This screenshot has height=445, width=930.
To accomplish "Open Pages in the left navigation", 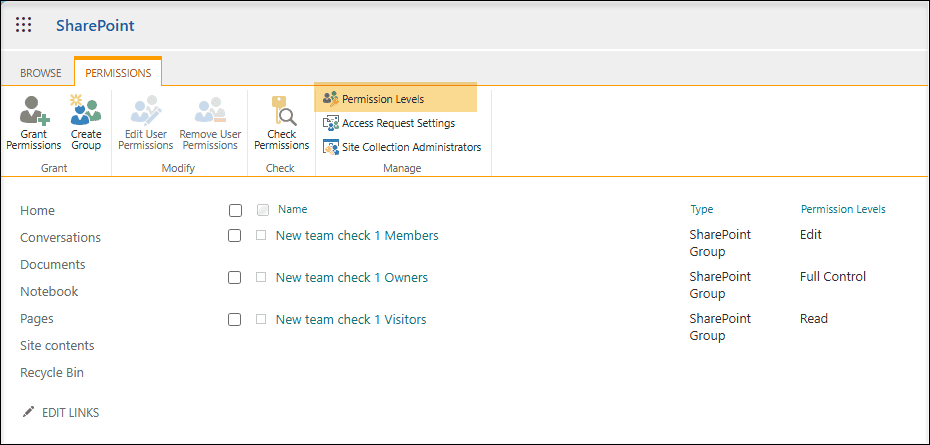I will (x=37, y=319).
